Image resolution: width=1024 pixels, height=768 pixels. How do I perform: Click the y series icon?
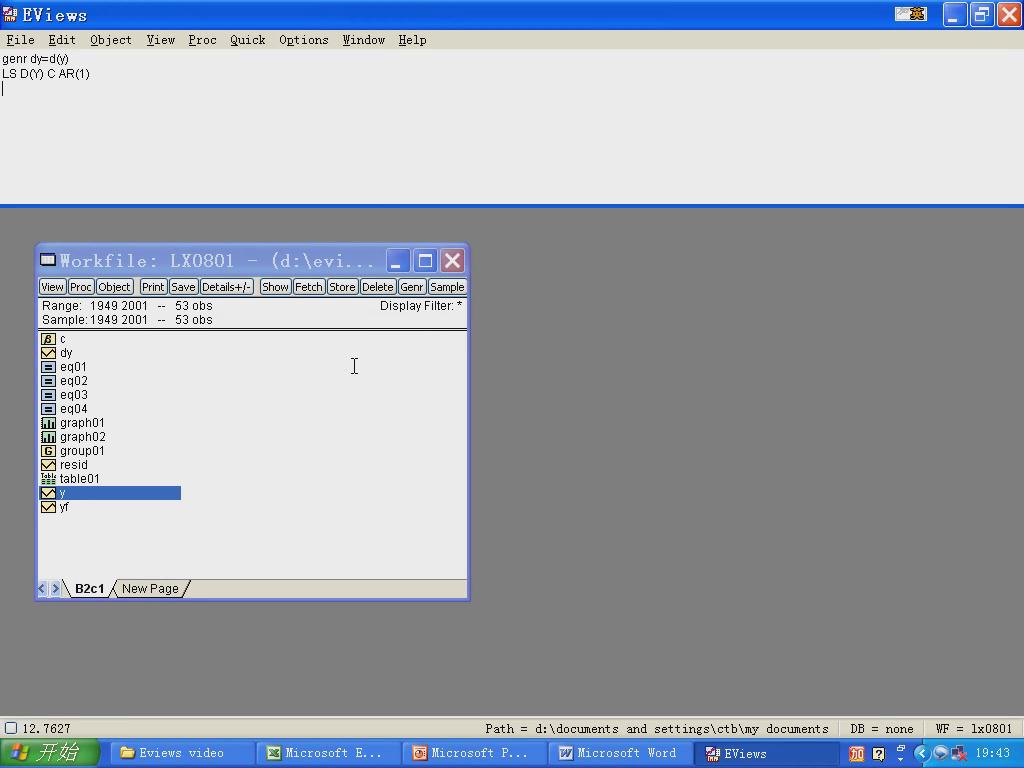(x=48, y=493)
